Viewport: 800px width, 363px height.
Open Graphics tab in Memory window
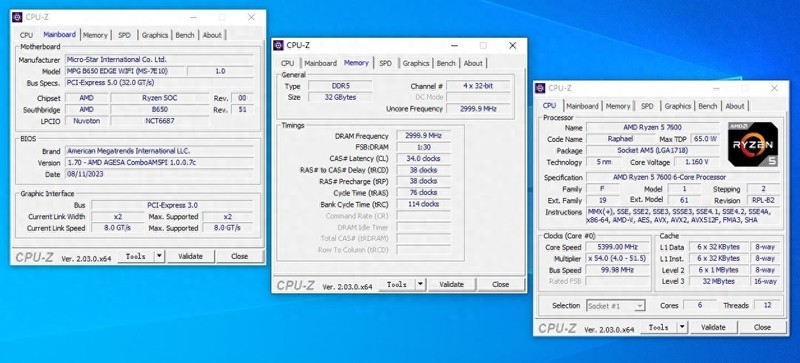pos(416,63)
